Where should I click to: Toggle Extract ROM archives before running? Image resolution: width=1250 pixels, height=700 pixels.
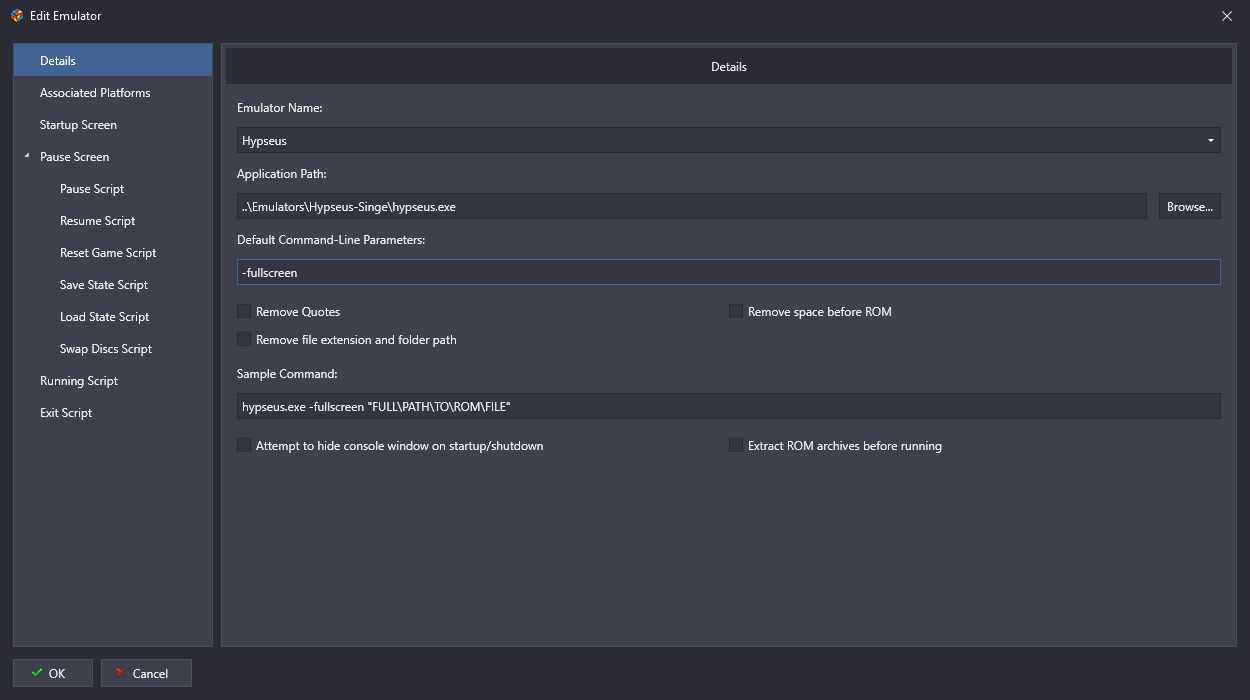pos(736,446)
